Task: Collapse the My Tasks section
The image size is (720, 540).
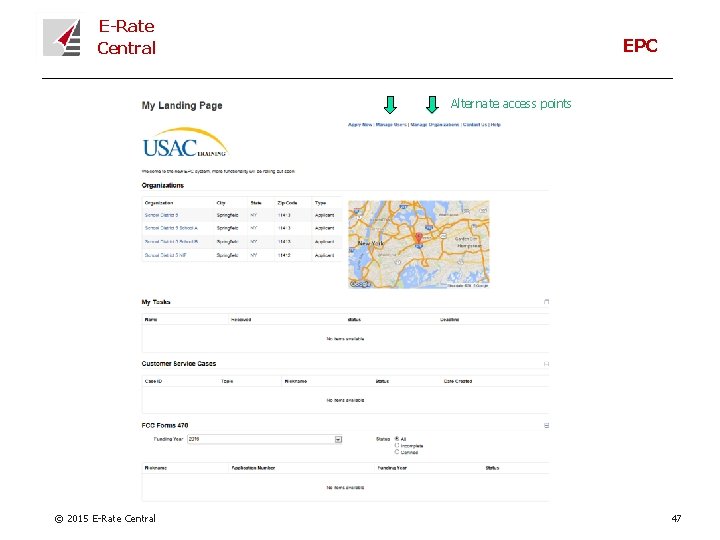Action: pyautogui.click(x=546, y=302)
